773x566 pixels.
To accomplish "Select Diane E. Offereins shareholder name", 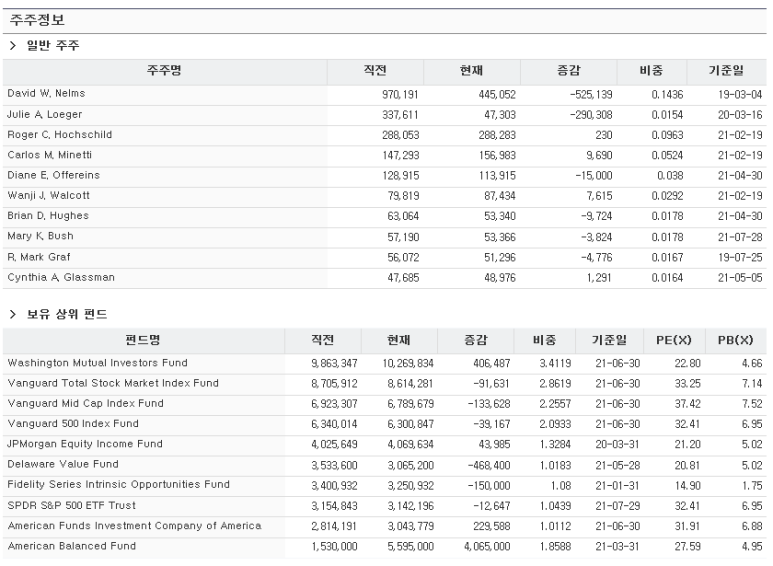I will click(54, 175).
